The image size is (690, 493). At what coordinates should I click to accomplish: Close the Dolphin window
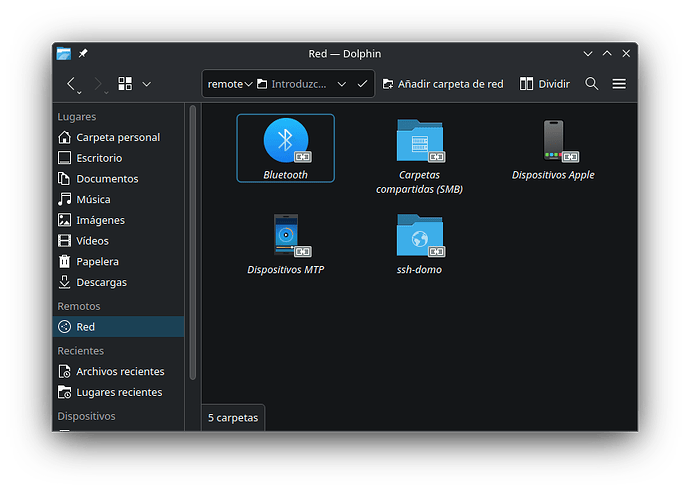[626, 54]
